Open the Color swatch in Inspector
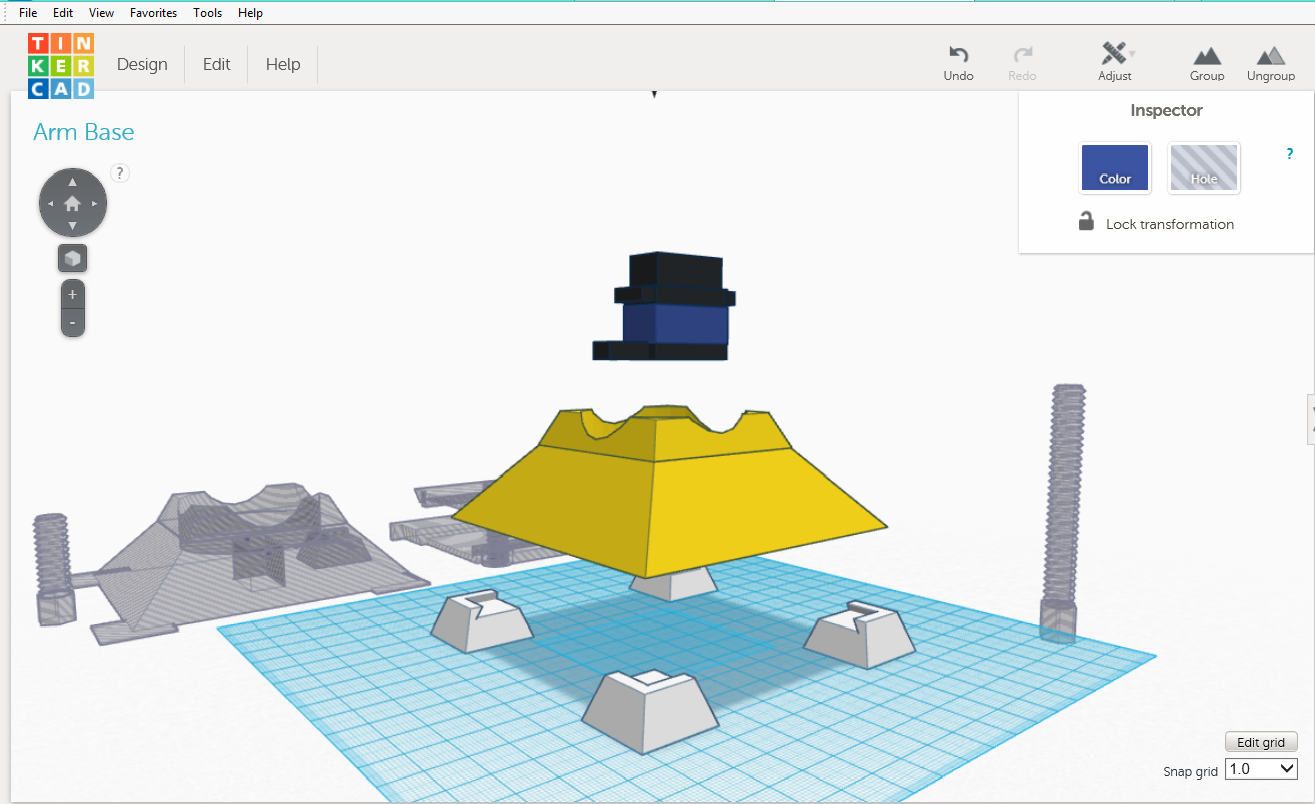This screenshot has width=1315, height=804. pyautogui.click(x=1115, y=167)
